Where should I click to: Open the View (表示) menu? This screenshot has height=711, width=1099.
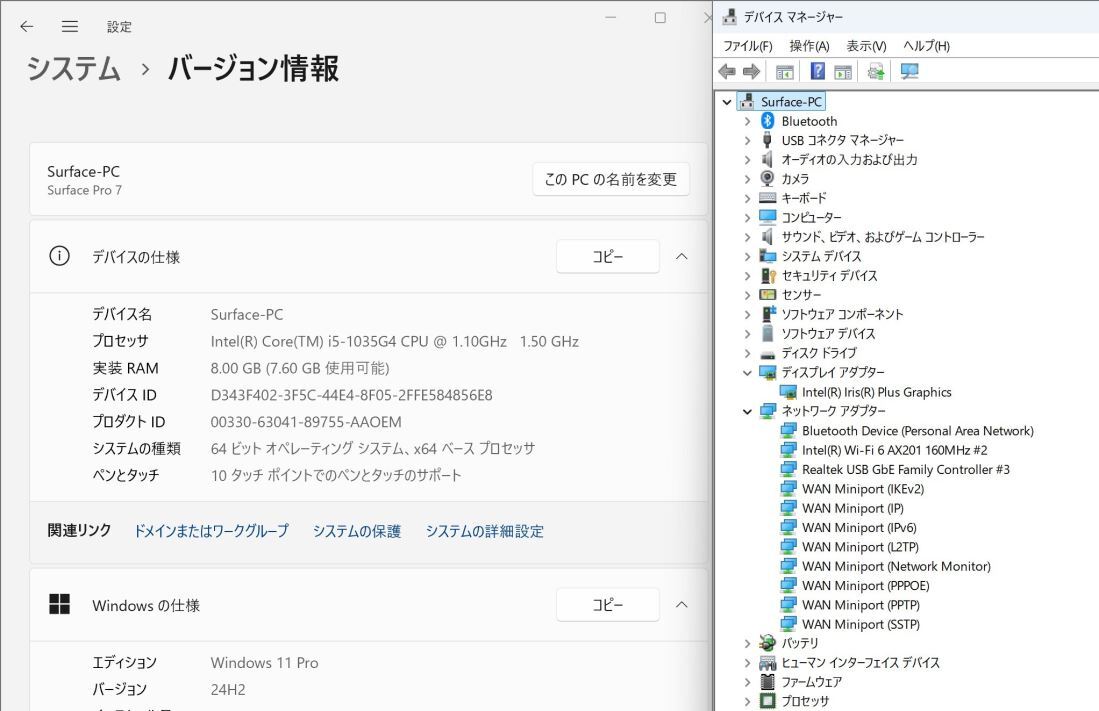click(x=866, y=46)
